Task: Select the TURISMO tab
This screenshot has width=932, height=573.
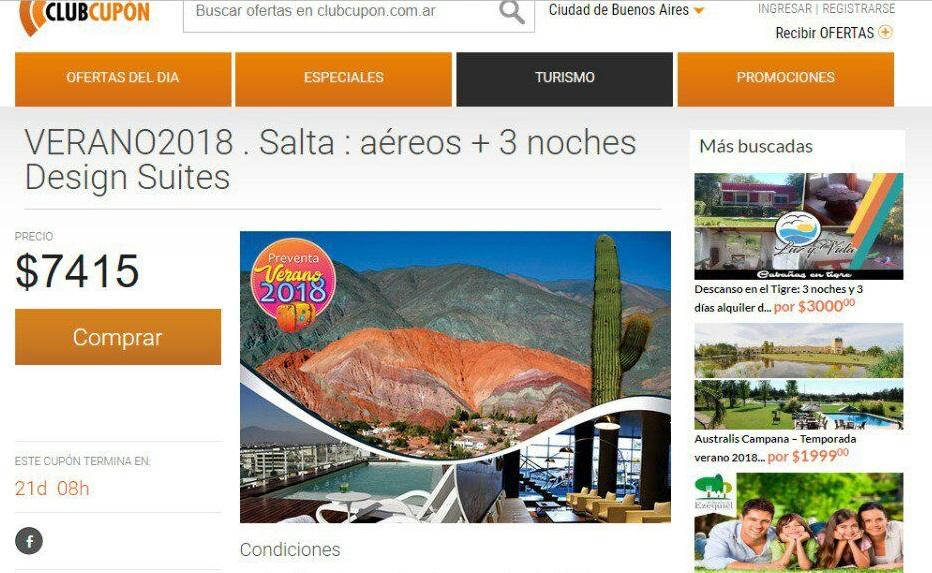Action: 565,79
